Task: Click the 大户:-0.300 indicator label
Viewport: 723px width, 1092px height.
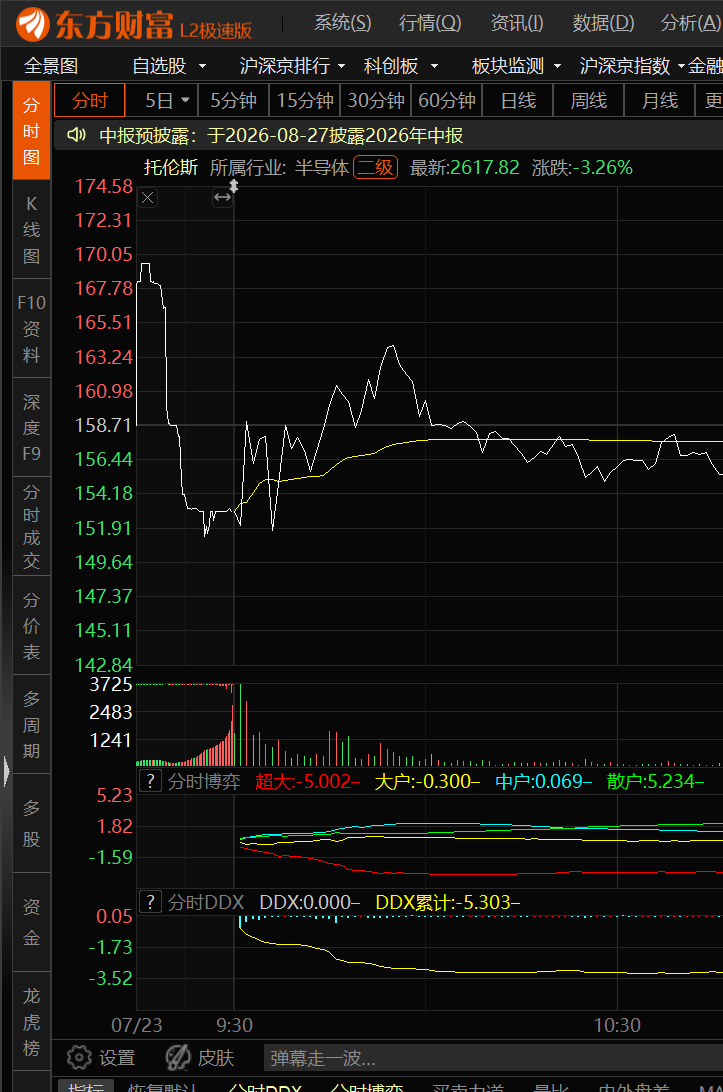Action: coord(427,781)
